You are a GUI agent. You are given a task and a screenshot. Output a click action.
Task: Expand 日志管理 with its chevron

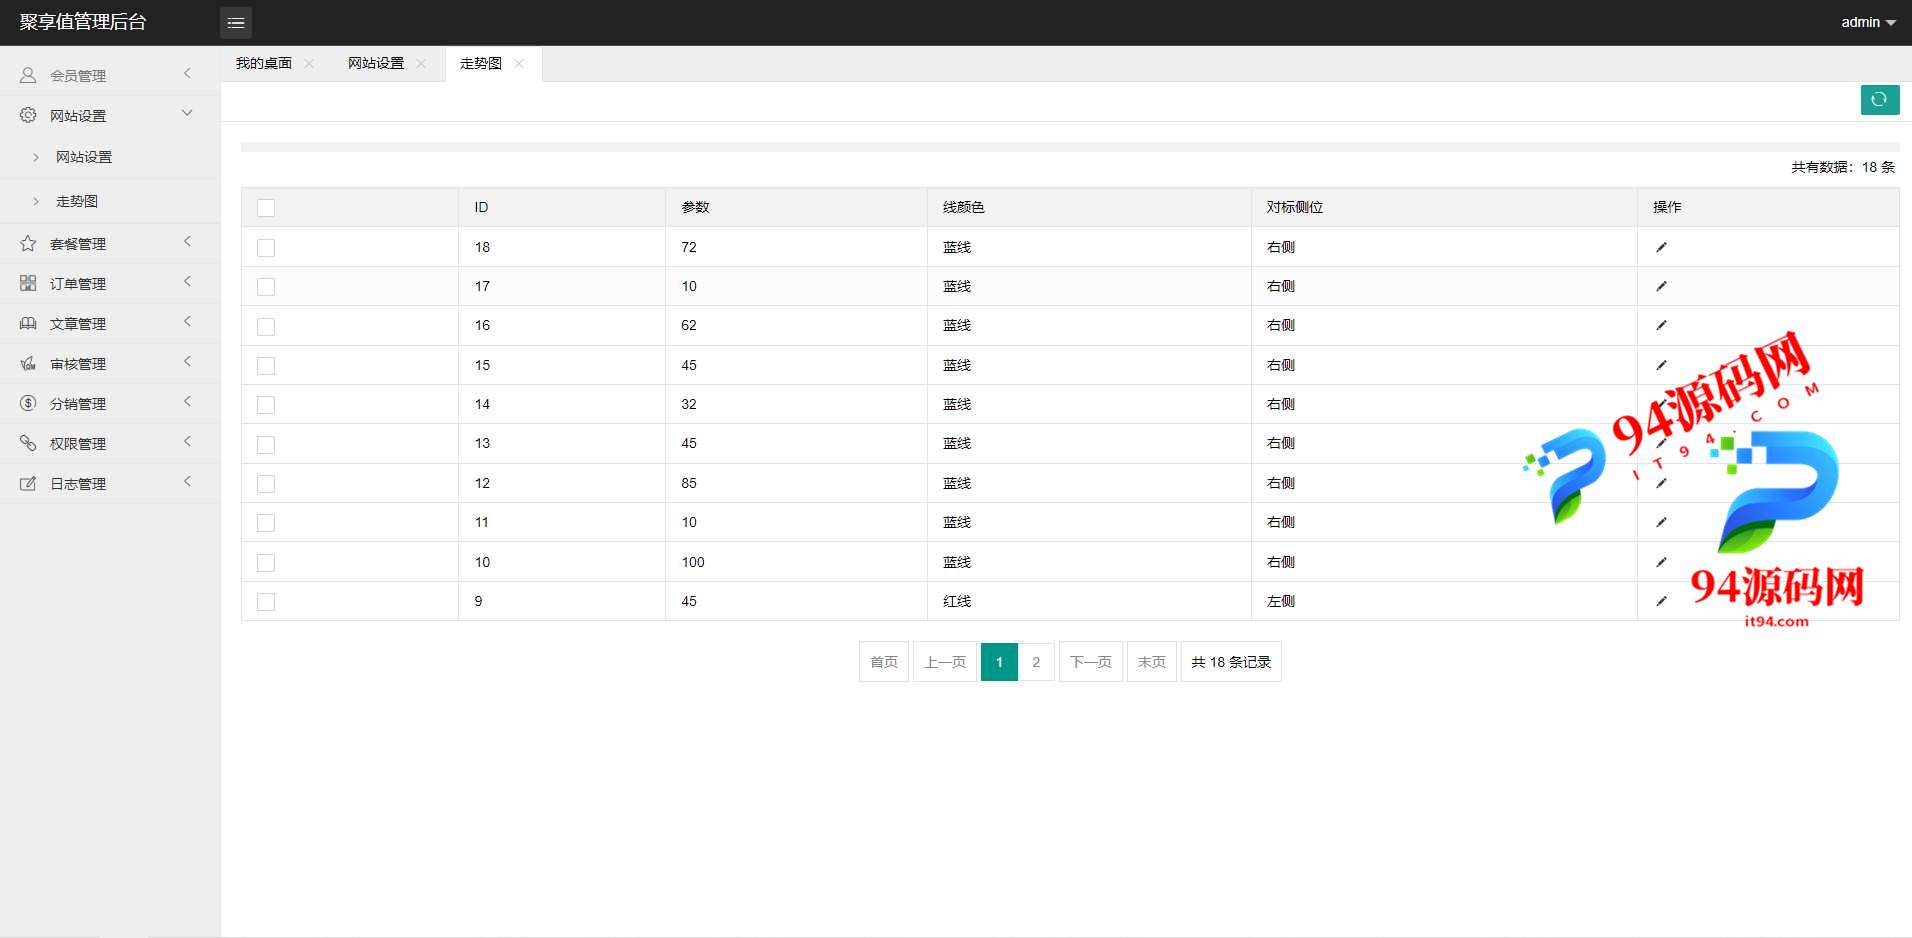pos(187,482)
